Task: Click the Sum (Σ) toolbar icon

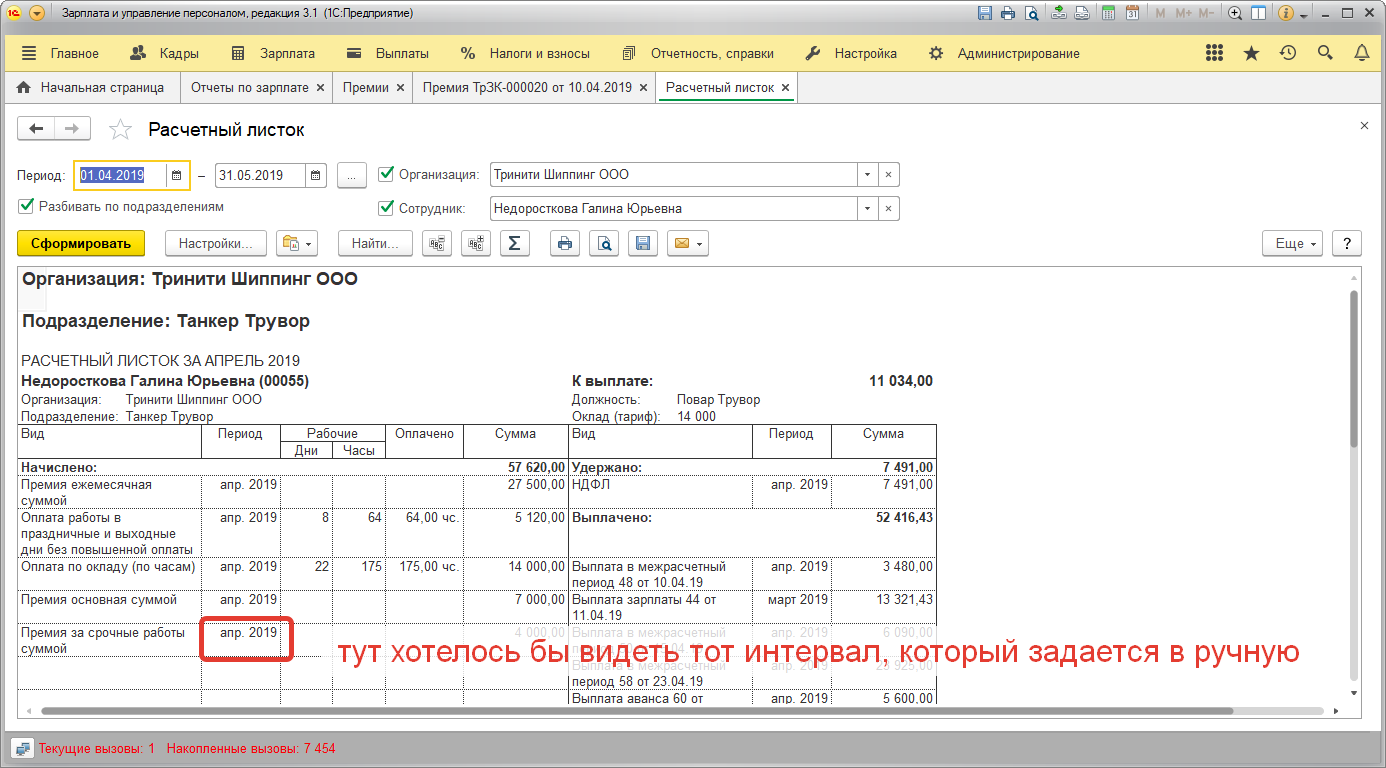Action: 514,243
